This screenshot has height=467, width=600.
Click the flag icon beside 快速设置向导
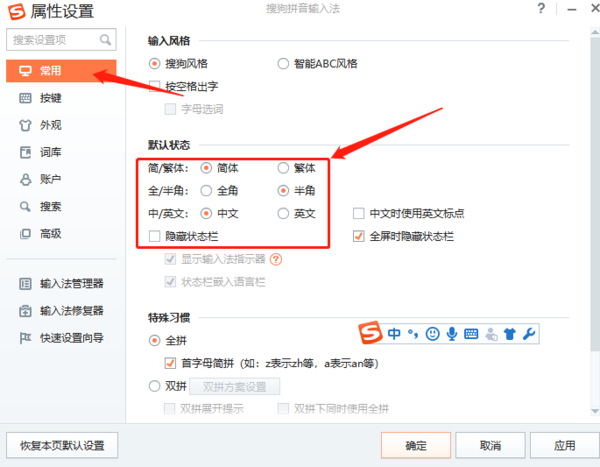coord(25,338)
